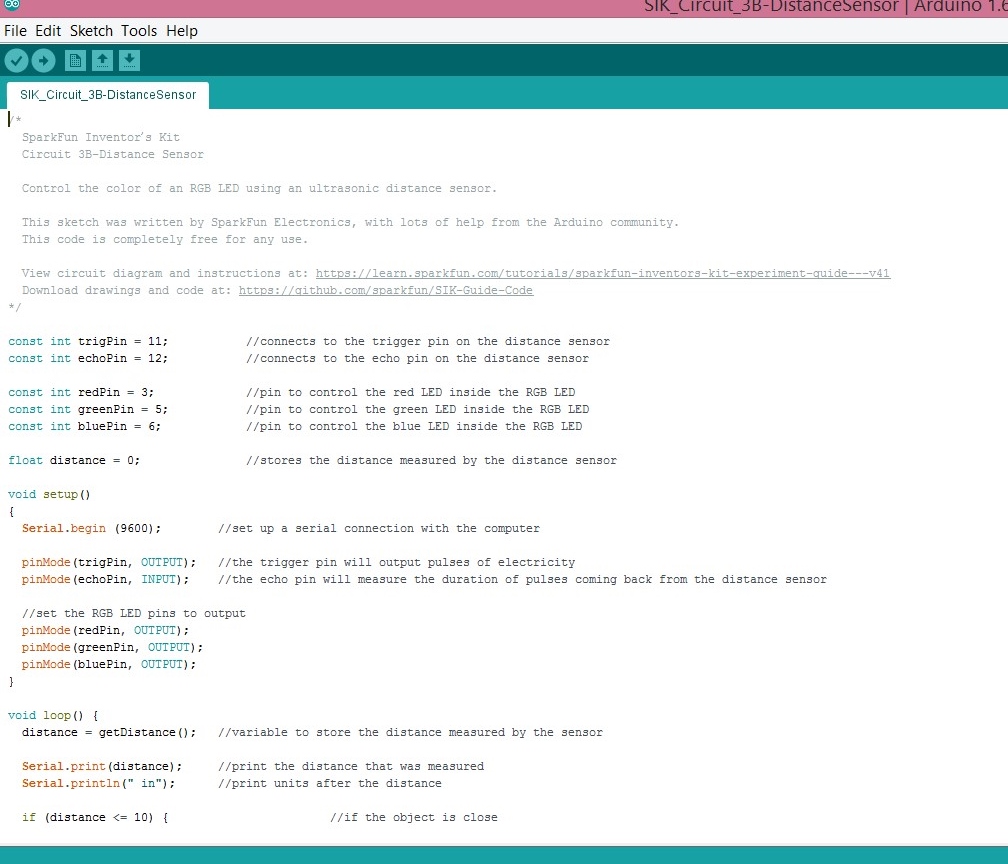Create a new sketch with the New icon
1008x864 pixels.
[x=75, y=60]
